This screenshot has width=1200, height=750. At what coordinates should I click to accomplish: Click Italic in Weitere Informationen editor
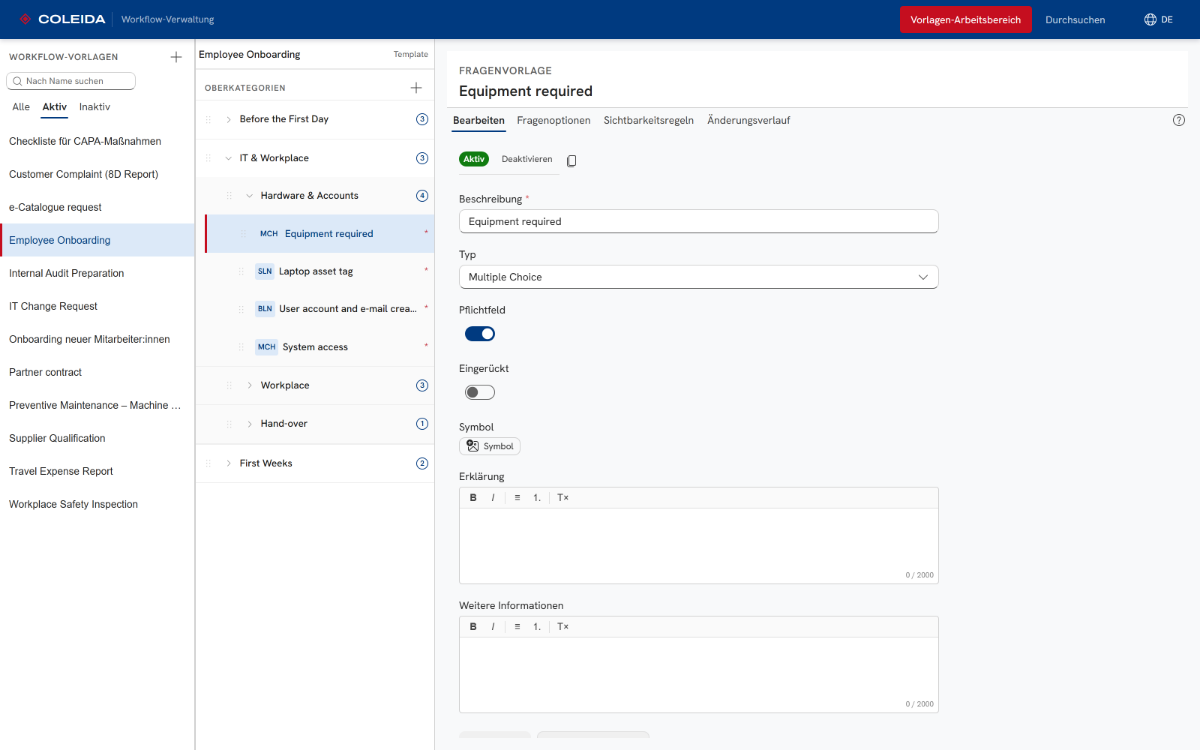[493, 627]
